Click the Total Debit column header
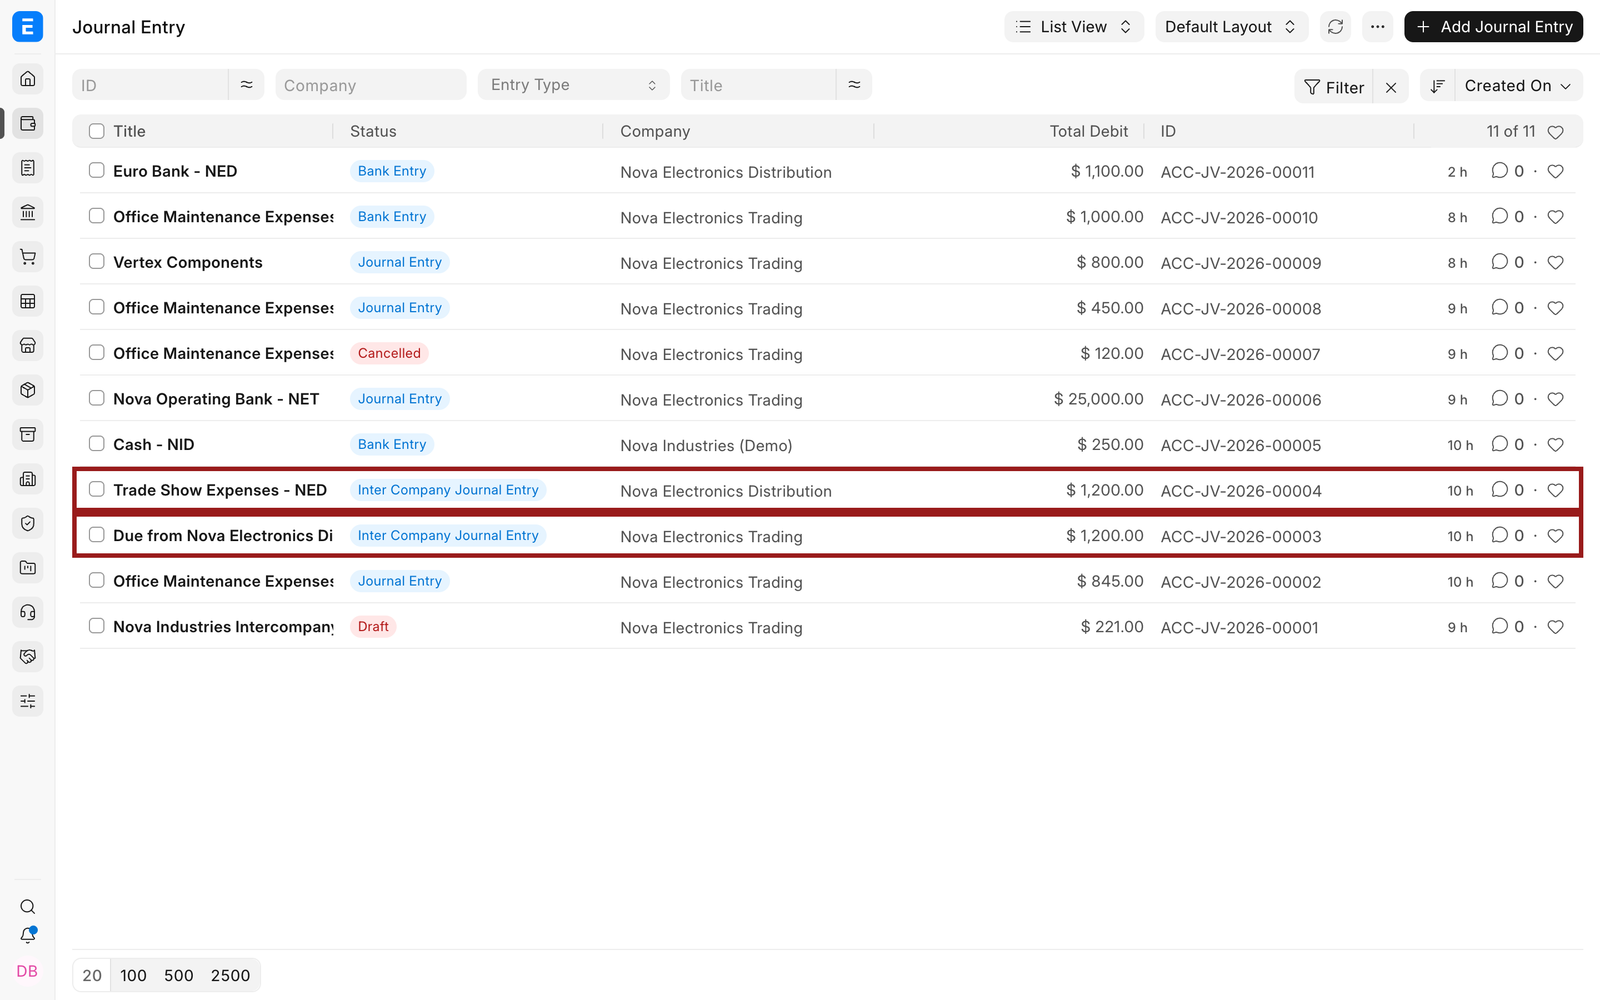The image size is (1600, 1000). 1088,131
